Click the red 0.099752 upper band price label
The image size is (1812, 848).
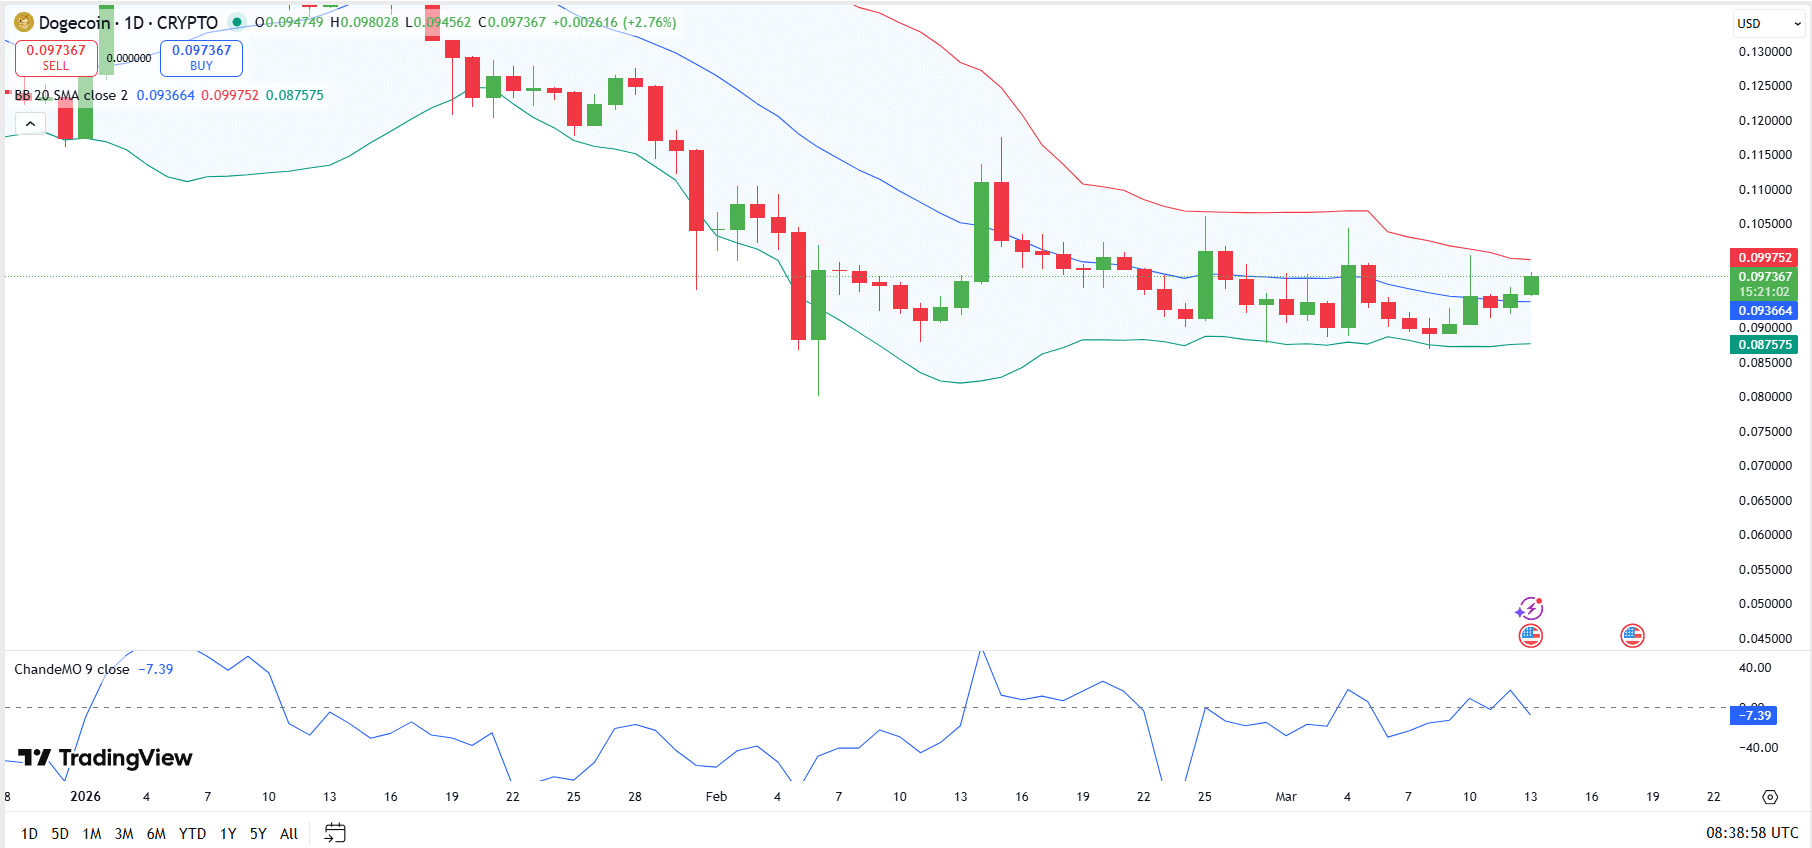coord(1765,258)
